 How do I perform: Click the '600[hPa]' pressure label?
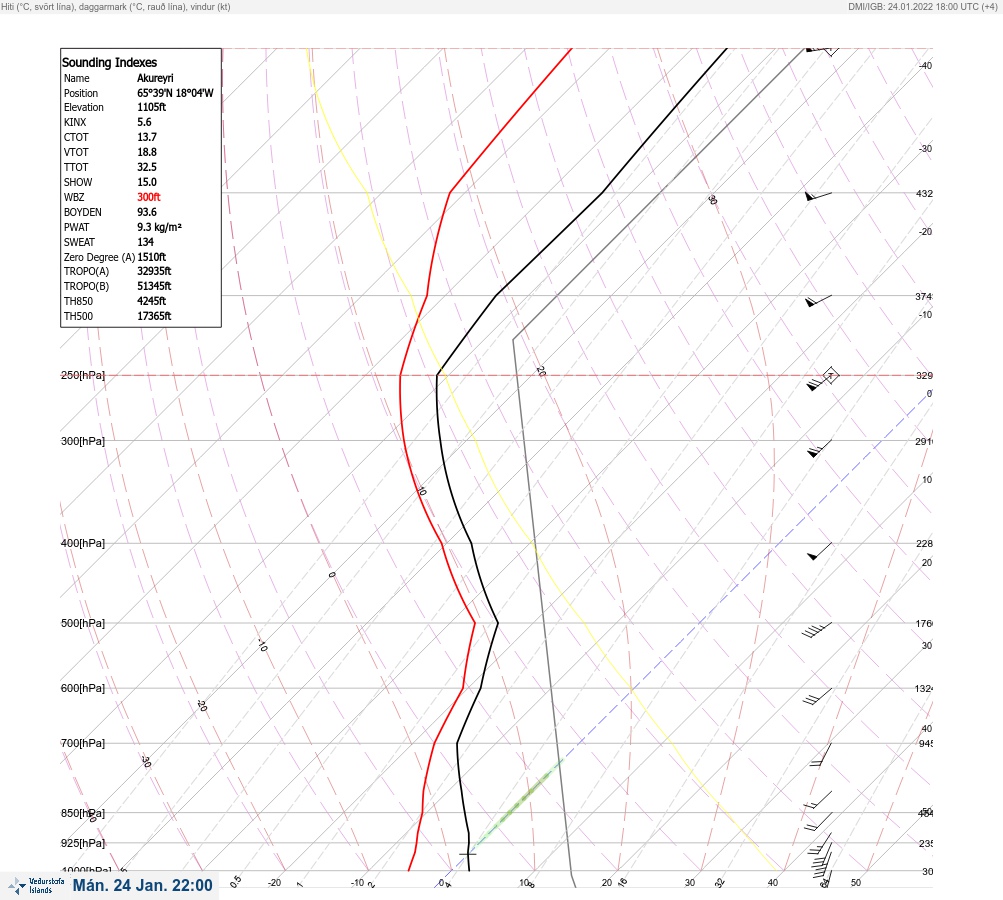point(83,688)
